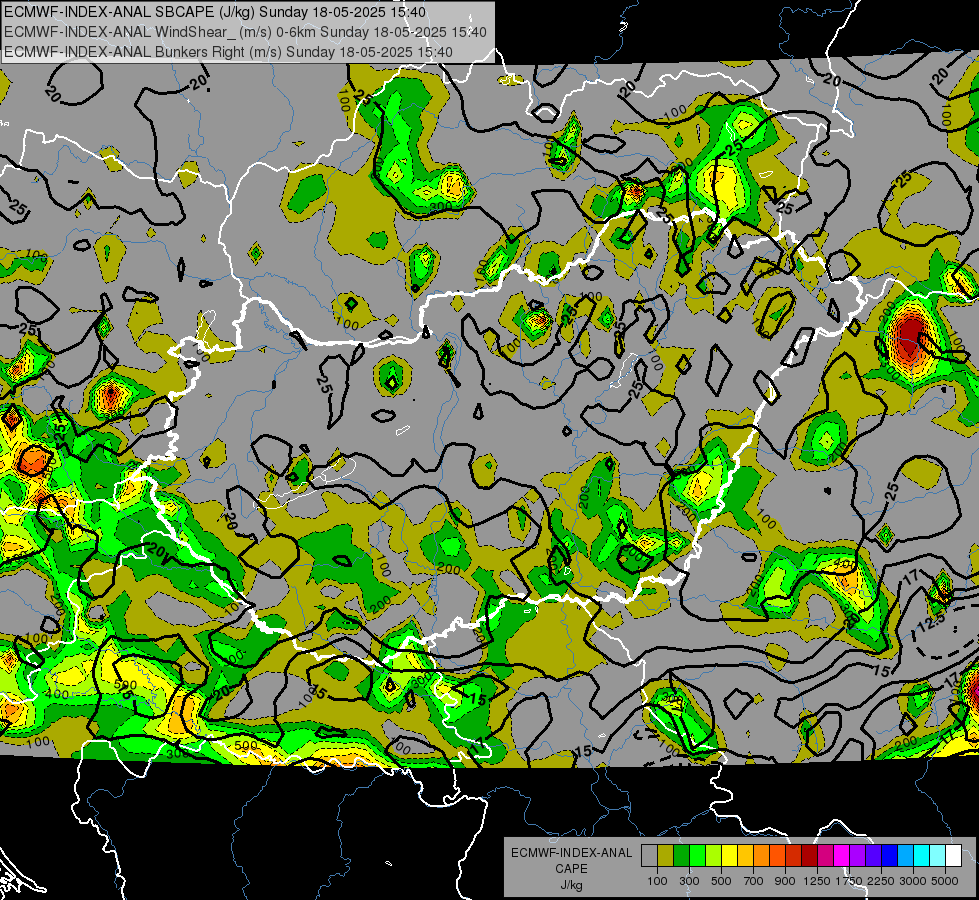Click the orange legend swatch before 700
This screenshot has height=900, width=979.
point(745,856)
